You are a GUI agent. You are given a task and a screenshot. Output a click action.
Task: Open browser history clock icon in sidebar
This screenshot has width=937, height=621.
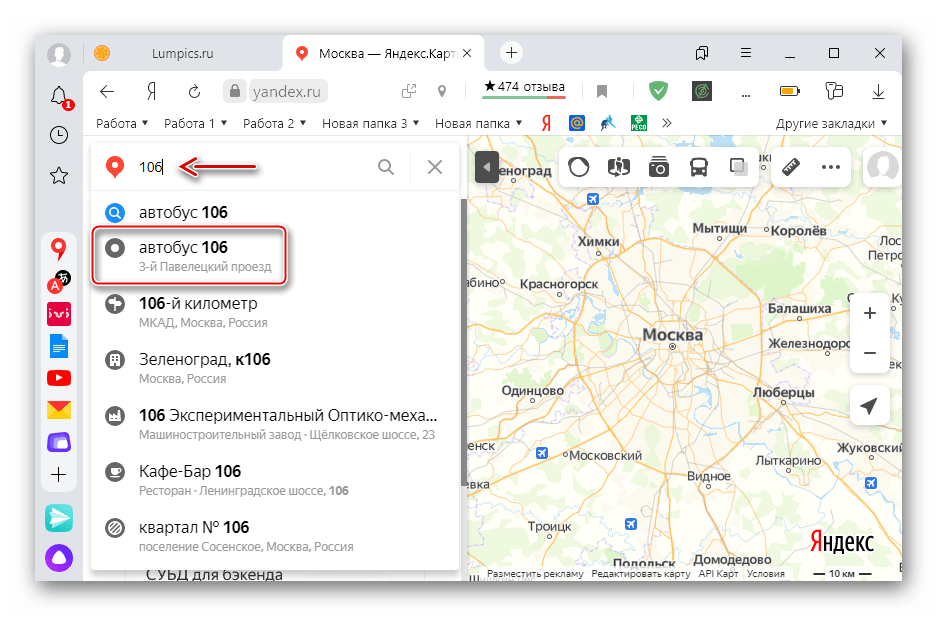click(59, 135)
